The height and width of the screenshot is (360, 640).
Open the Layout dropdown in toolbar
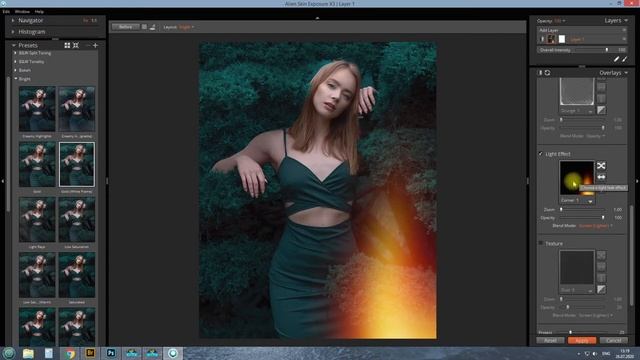tap(187, 27)
